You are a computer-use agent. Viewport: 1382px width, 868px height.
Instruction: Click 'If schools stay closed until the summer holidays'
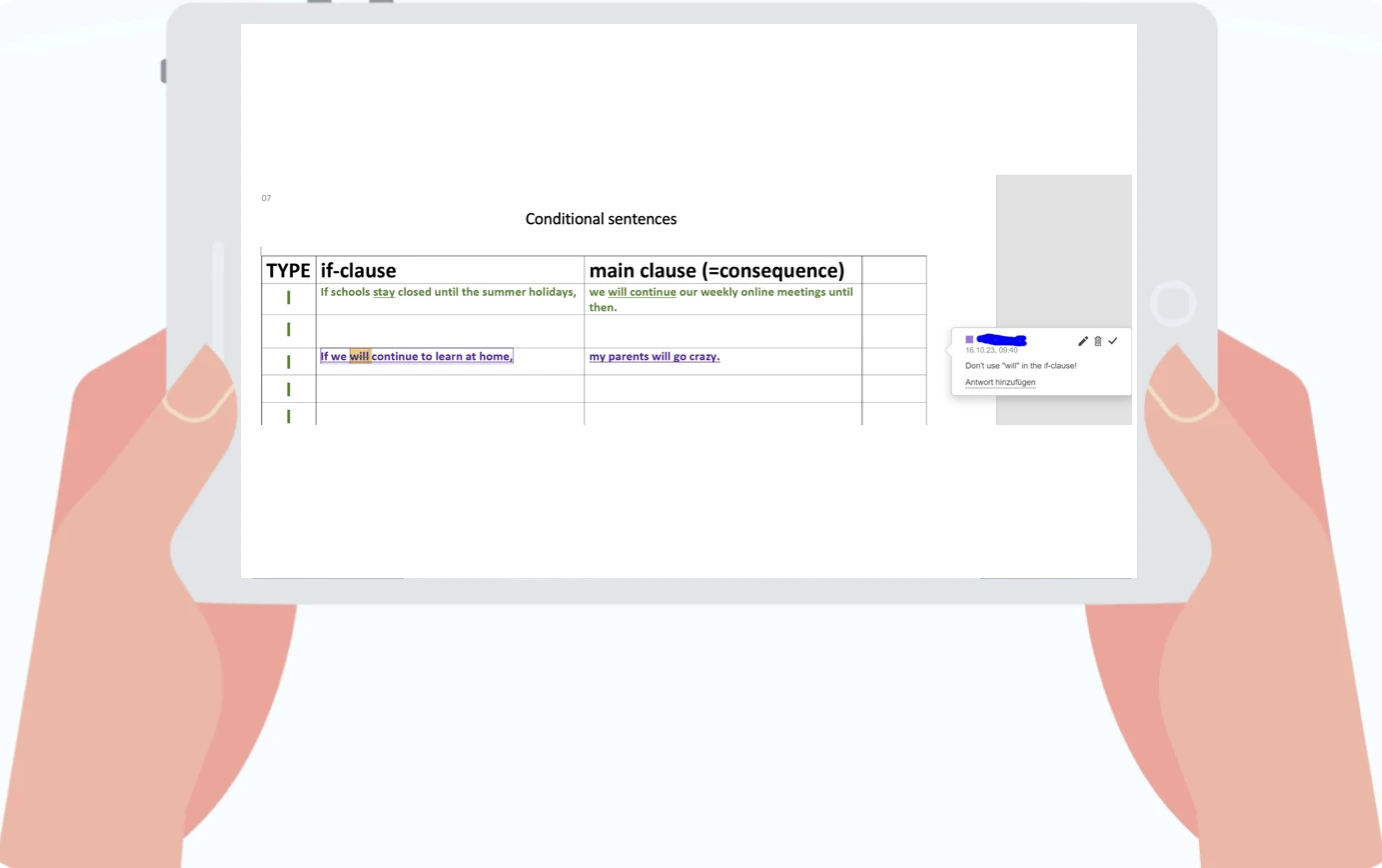[447, 292]
